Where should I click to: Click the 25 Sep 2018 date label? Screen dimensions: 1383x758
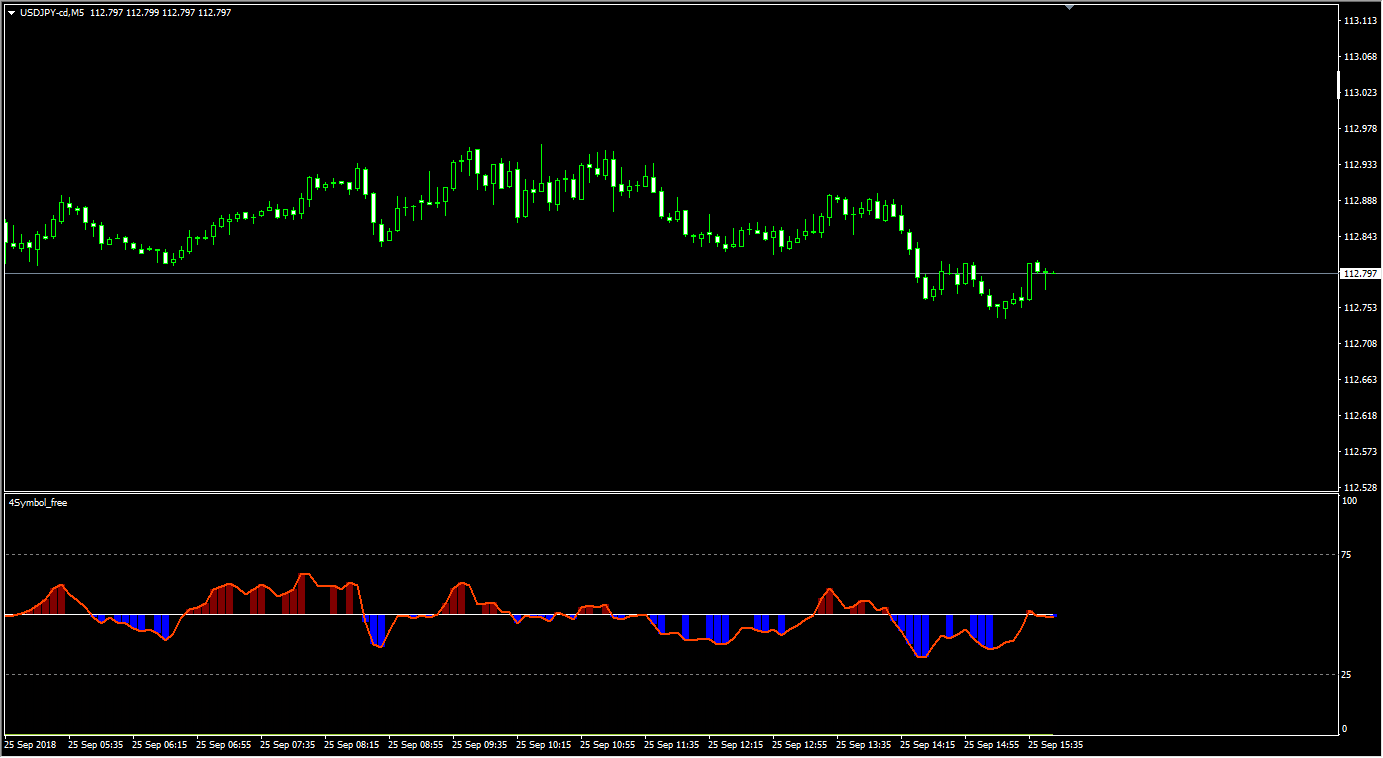(x=30, y=745)
